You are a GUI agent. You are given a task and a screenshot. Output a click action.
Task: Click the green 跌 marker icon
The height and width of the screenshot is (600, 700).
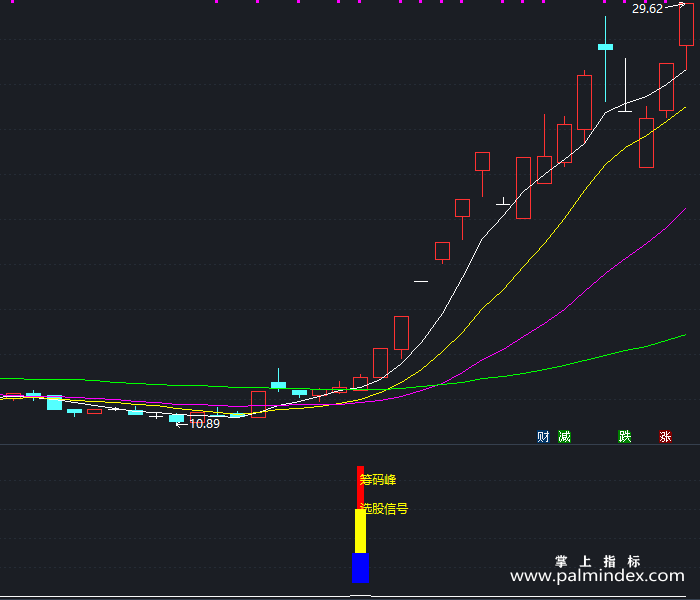click(625, 437)
